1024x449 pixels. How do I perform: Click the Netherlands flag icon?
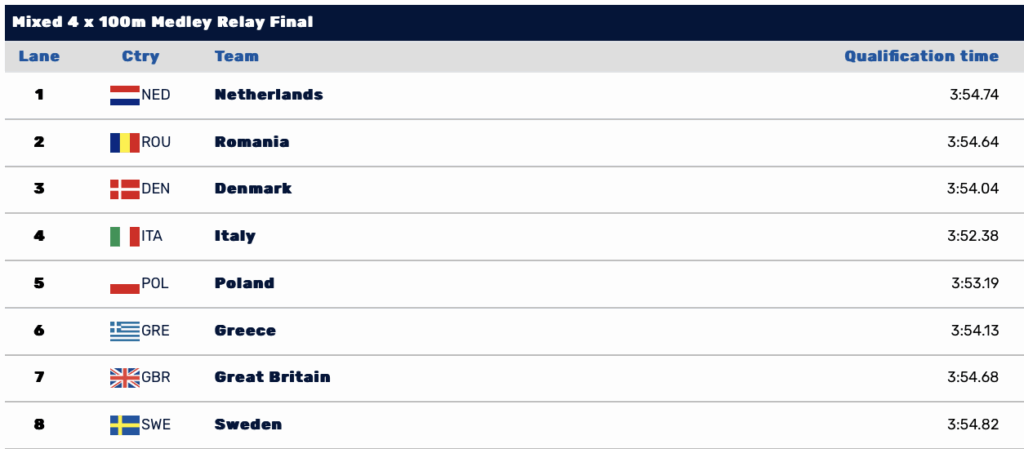click(x=125, y=95)
